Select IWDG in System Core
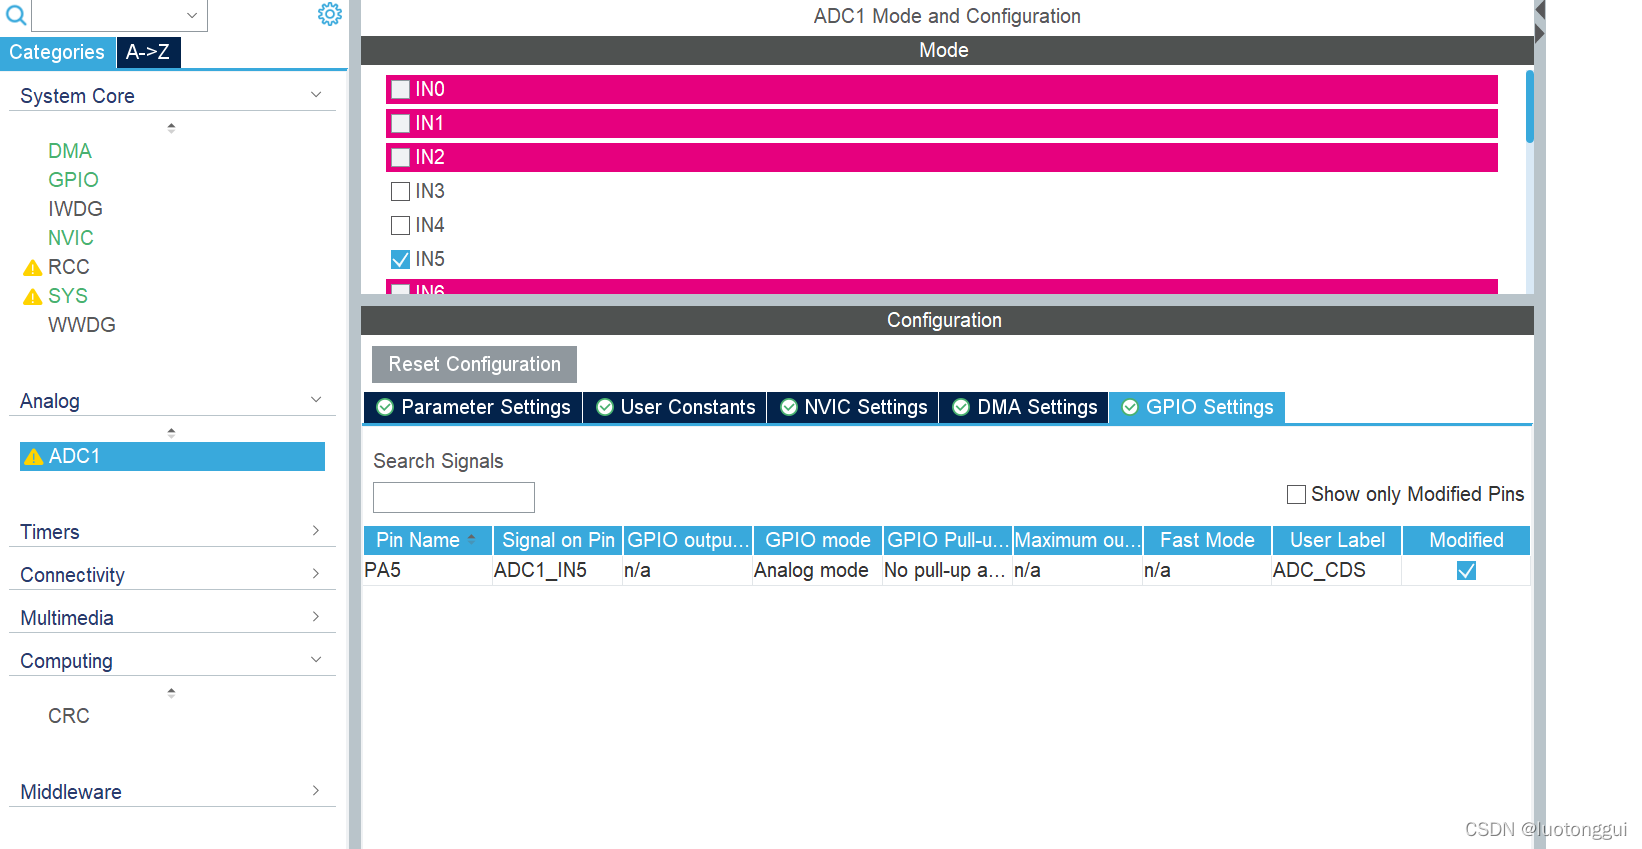 (75, 209)
